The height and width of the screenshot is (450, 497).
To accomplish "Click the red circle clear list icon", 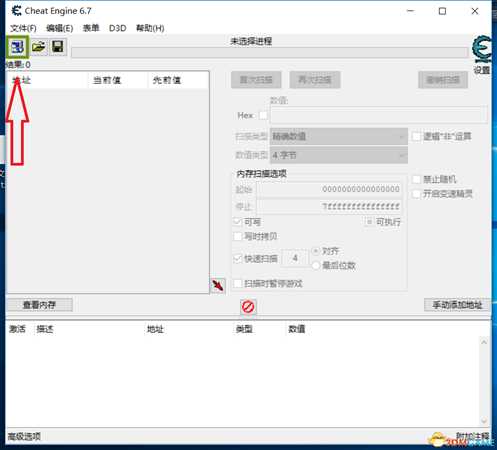I will tap(248, 307).
